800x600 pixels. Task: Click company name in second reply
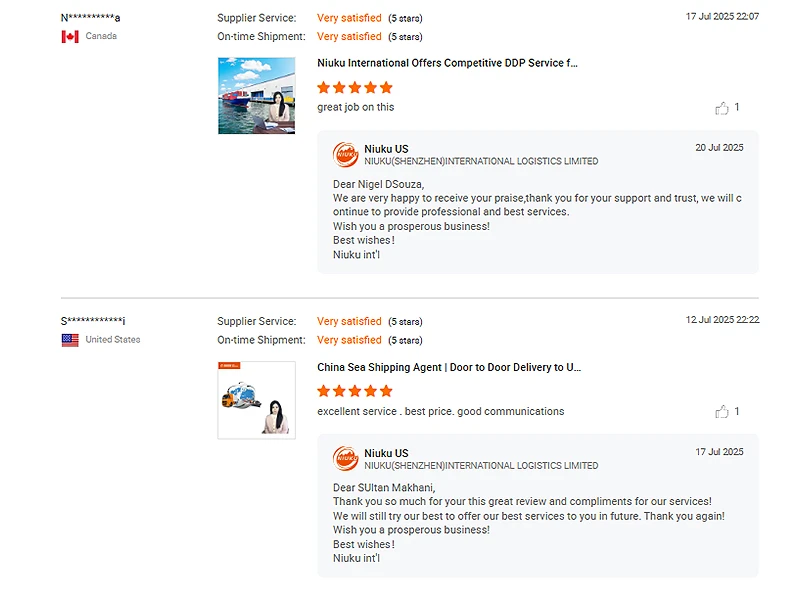pos(481,466)
